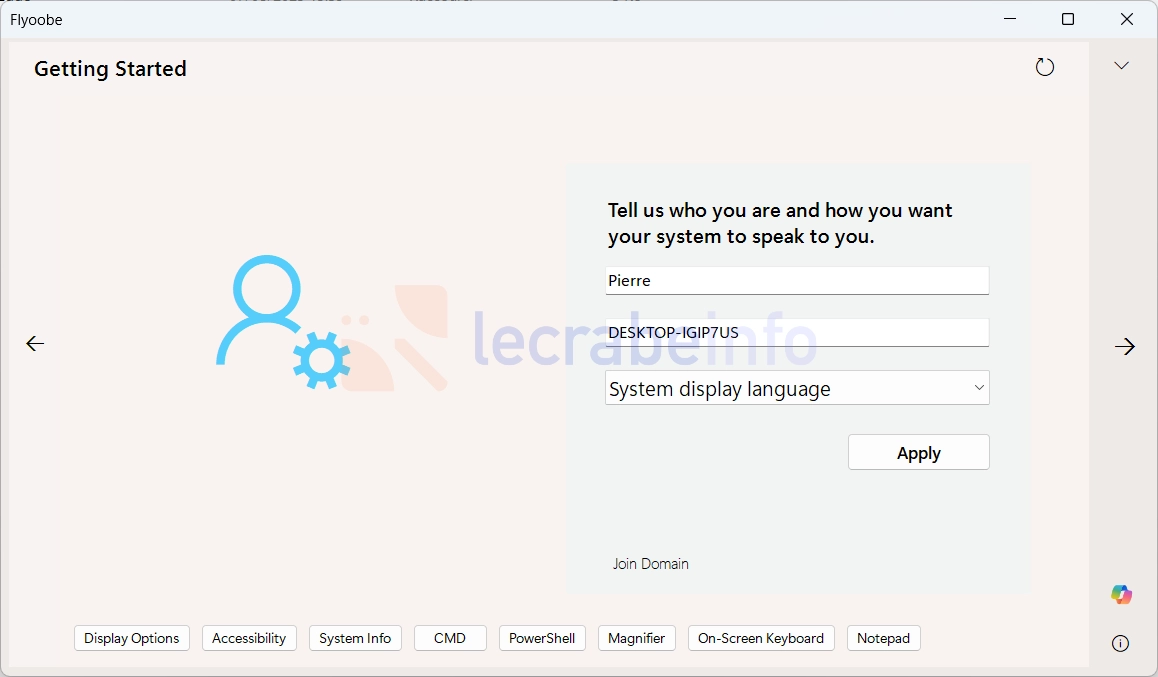Image resolution: width=1158 pixels, height=677 pixels.
Task: Open the On-Screen Keyboard
Action: point(761,639)
